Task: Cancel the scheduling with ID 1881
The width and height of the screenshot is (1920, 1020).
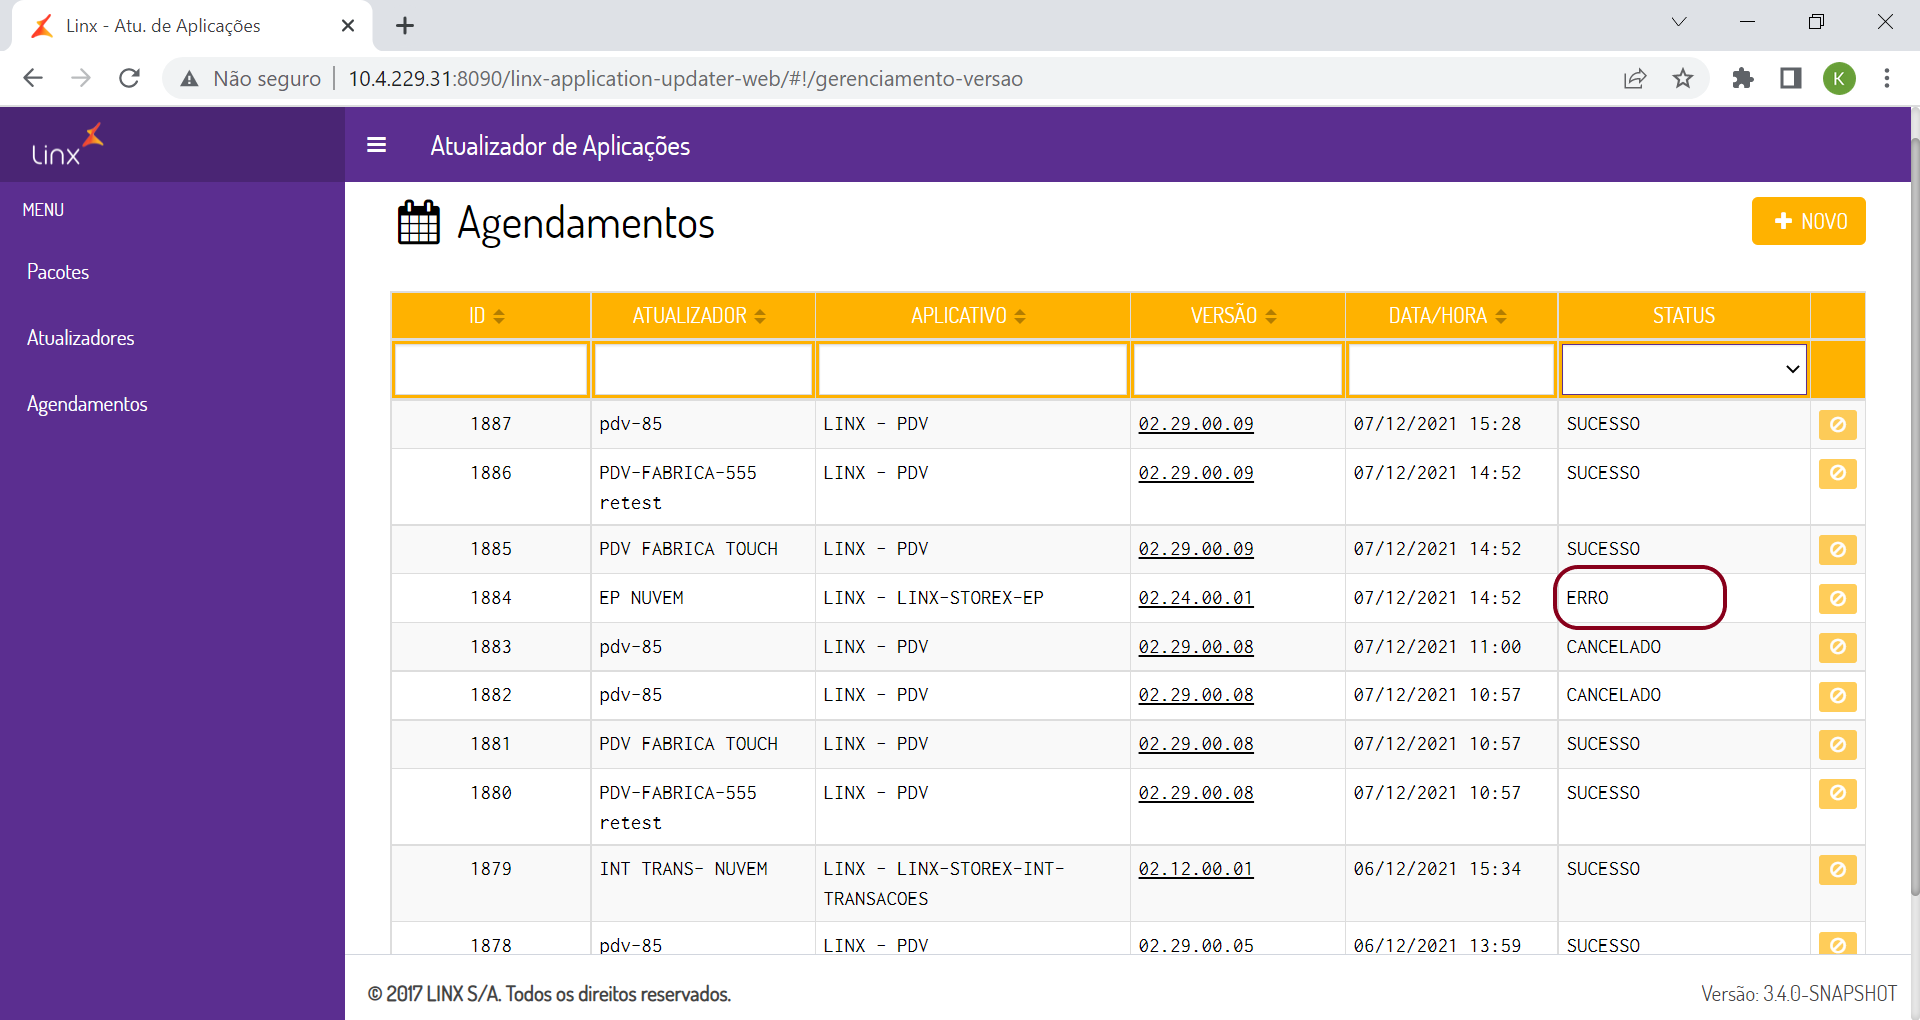Action: (1837, 745)
